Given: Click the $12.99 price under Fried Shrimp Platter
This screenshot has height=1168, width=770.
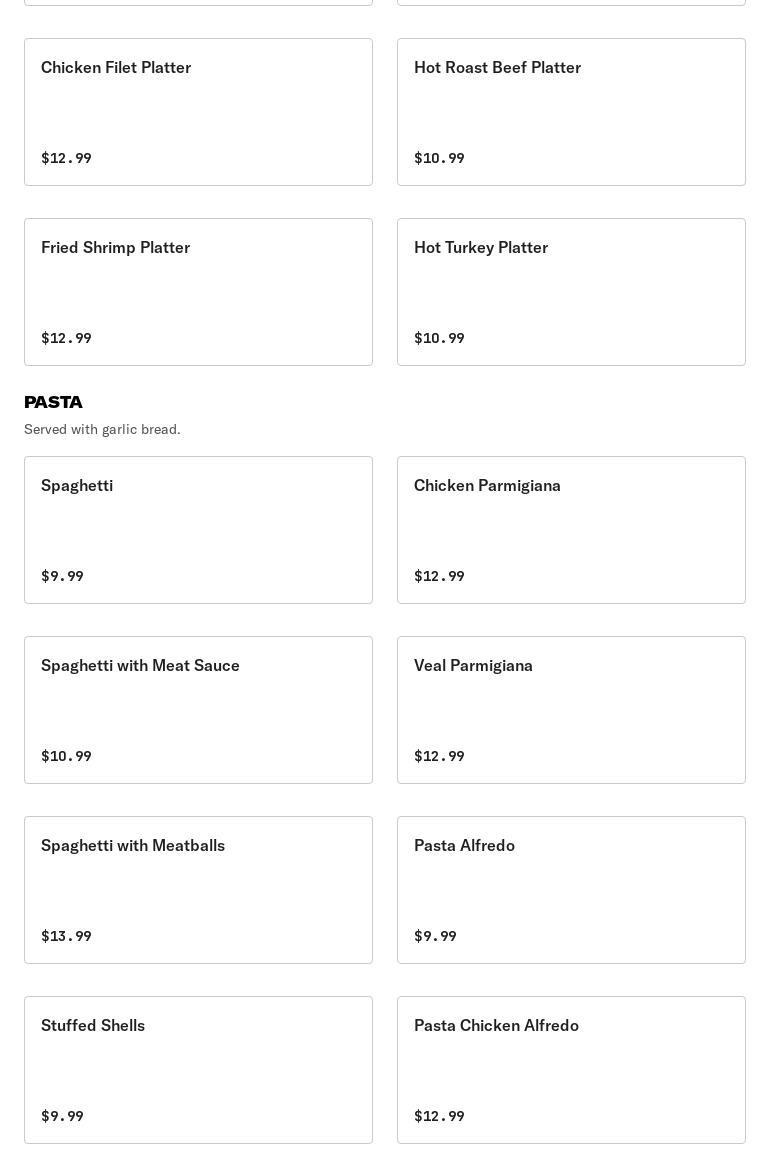Looking at the screenshot, I should pyautogui.click(x=66, y=338).
